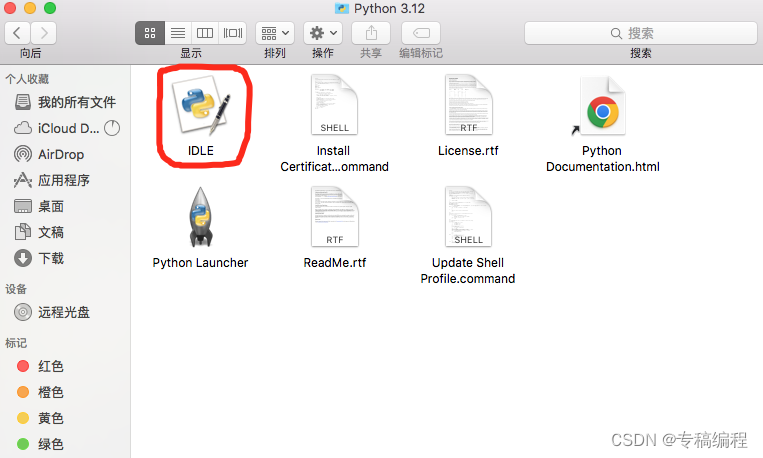Viewport: 763px width, 458px height.
Task: Open 应用程序 in the sidebar
Action: coord(65,181)
